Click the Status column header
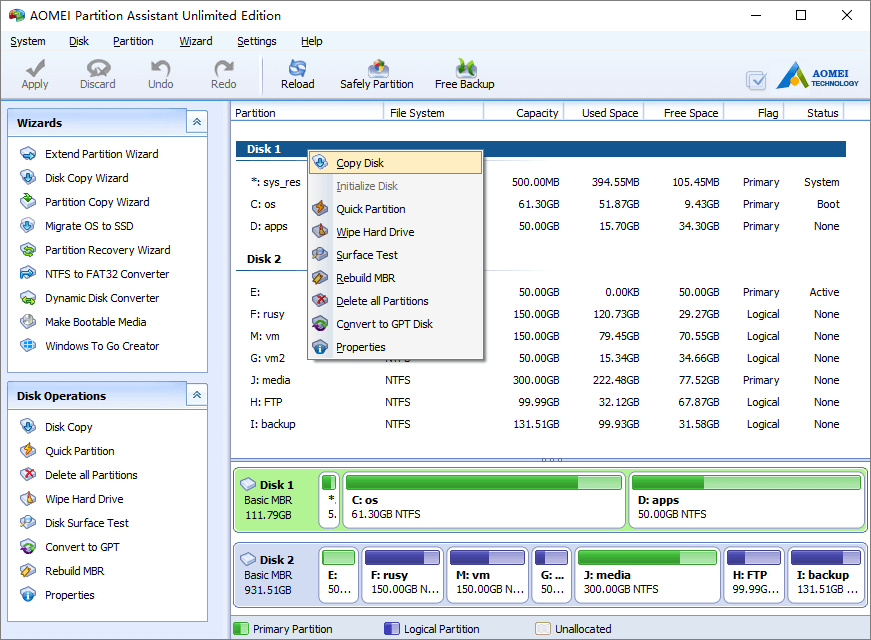This screenshot has width=871, height=640. click(814, 113)
